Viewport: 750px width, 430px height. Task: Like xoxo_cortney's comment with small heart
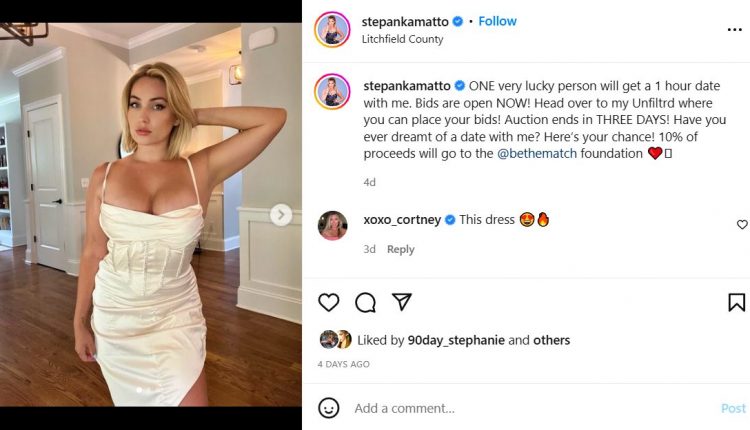click(x=742, y=224)
